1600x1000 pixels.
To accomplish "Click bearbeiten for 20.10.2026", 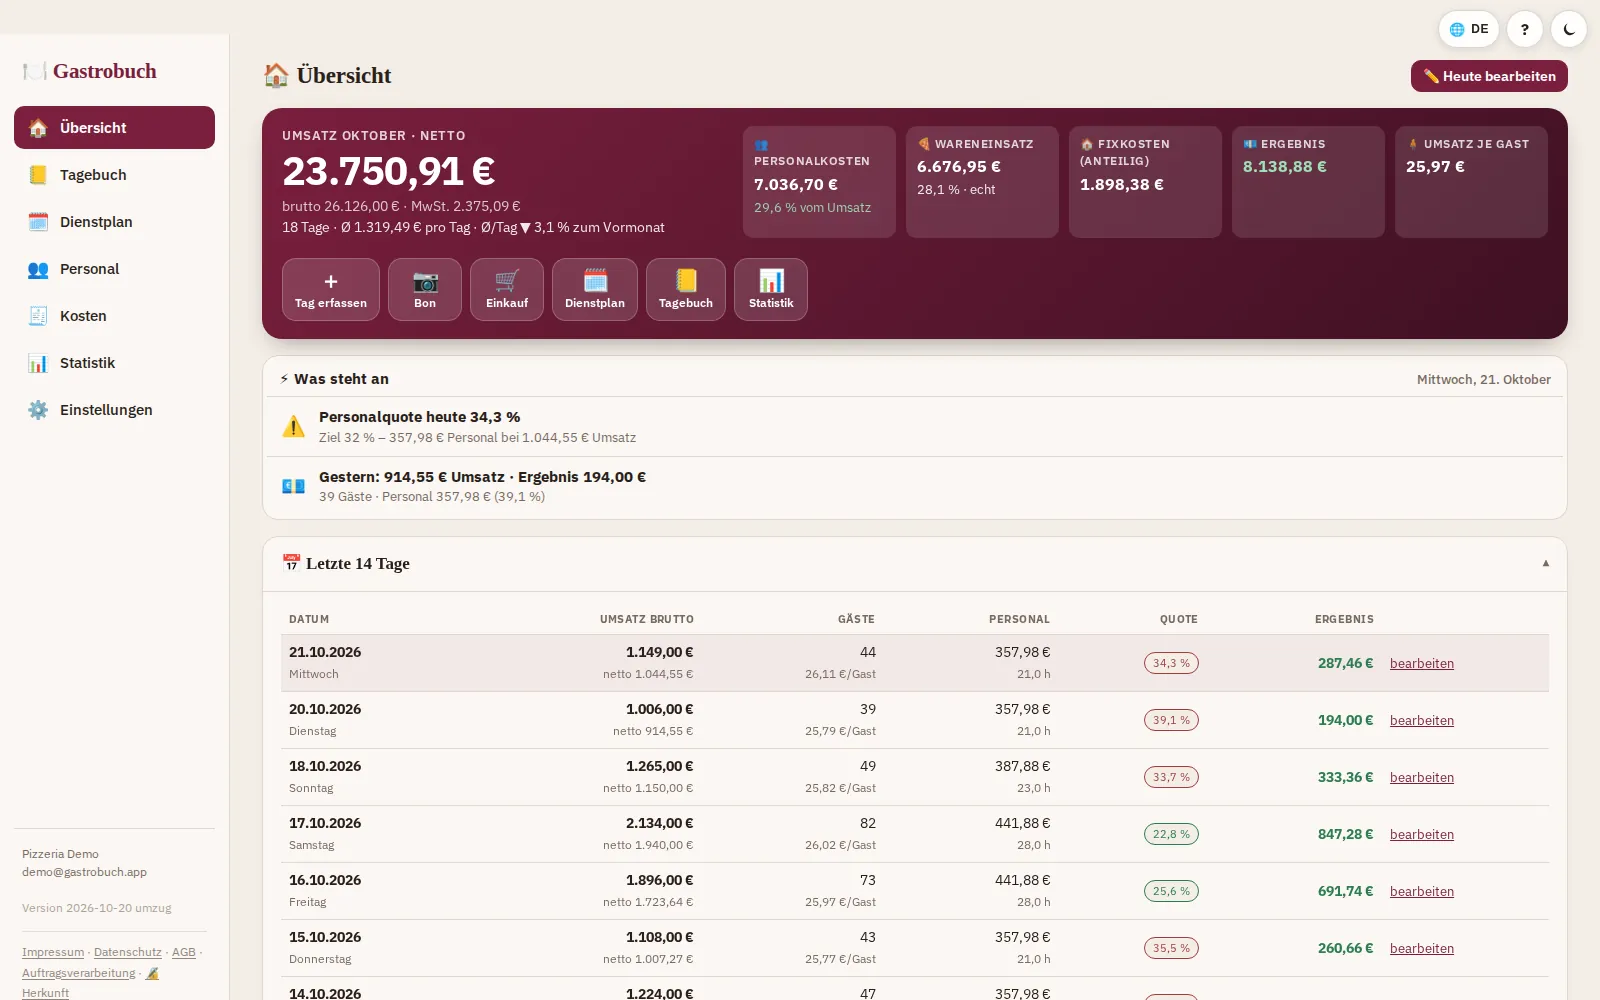I will click(x=1422, y=720).
